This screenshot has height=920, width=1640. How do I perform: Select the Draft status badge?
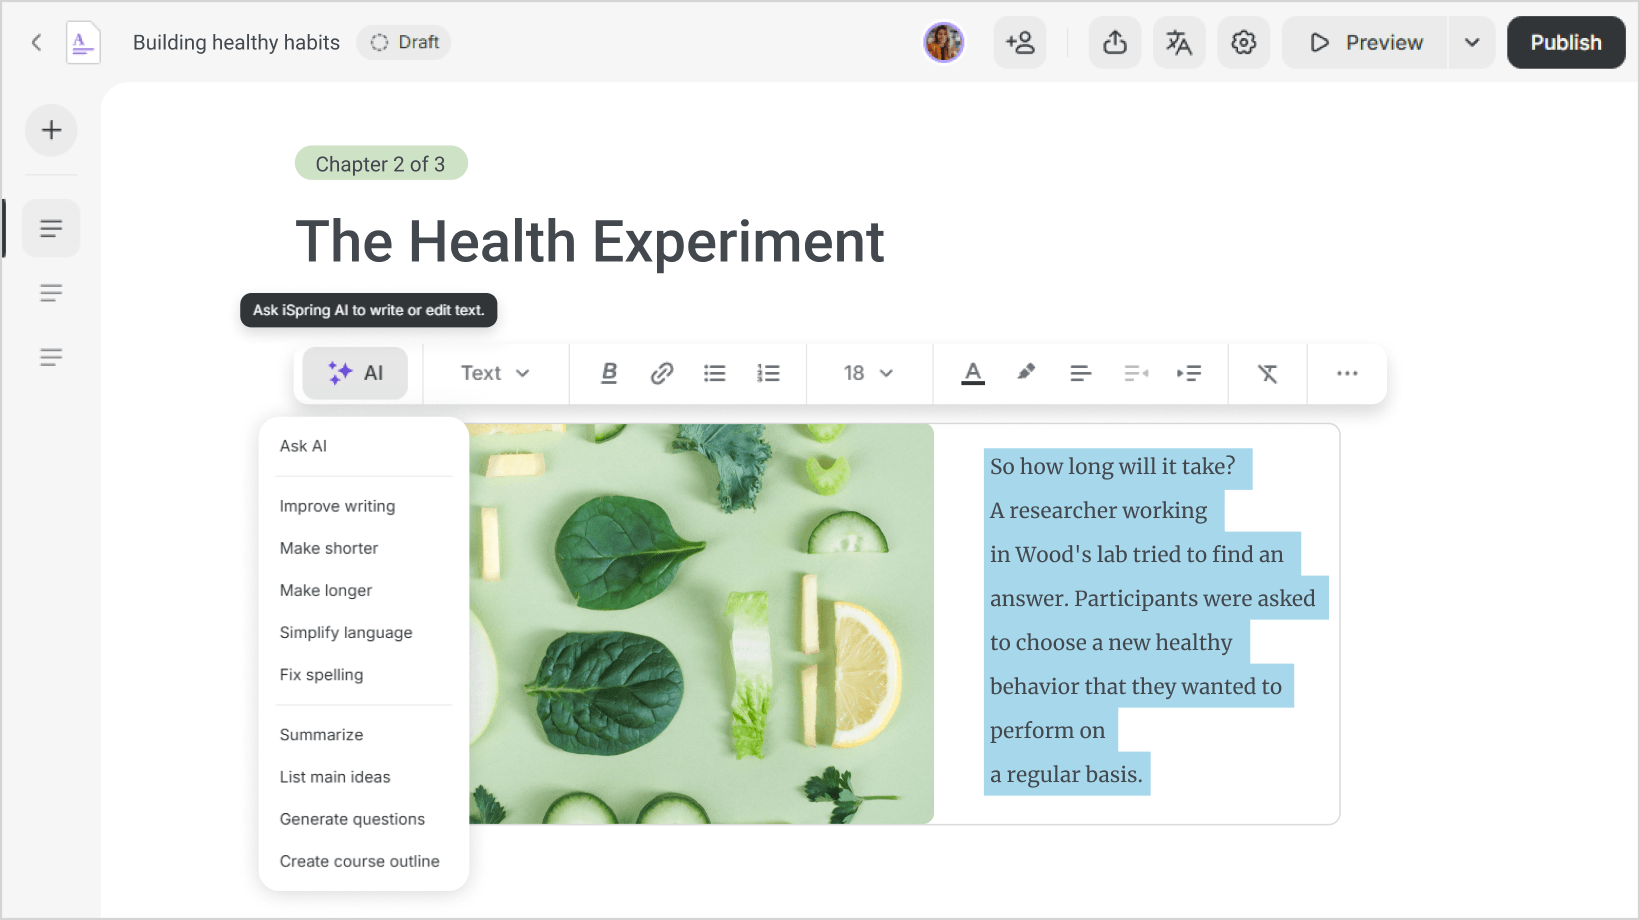tap(404, 42)
